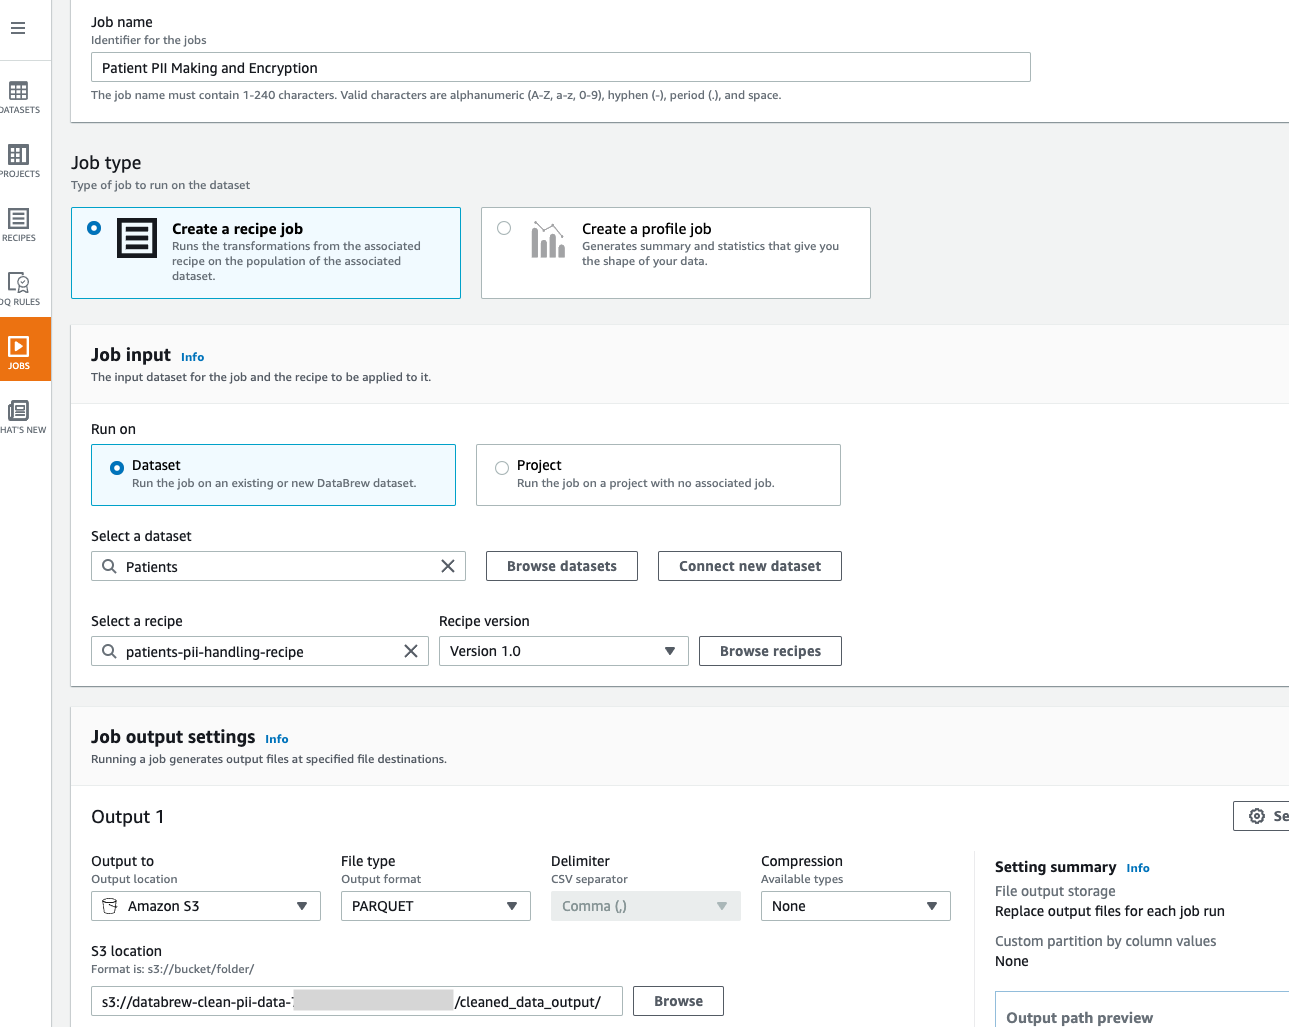Image resolution: width=1289 pixels, height=1027 pixels.
Task: Click Browse datasets button
Action: point(562,566)
